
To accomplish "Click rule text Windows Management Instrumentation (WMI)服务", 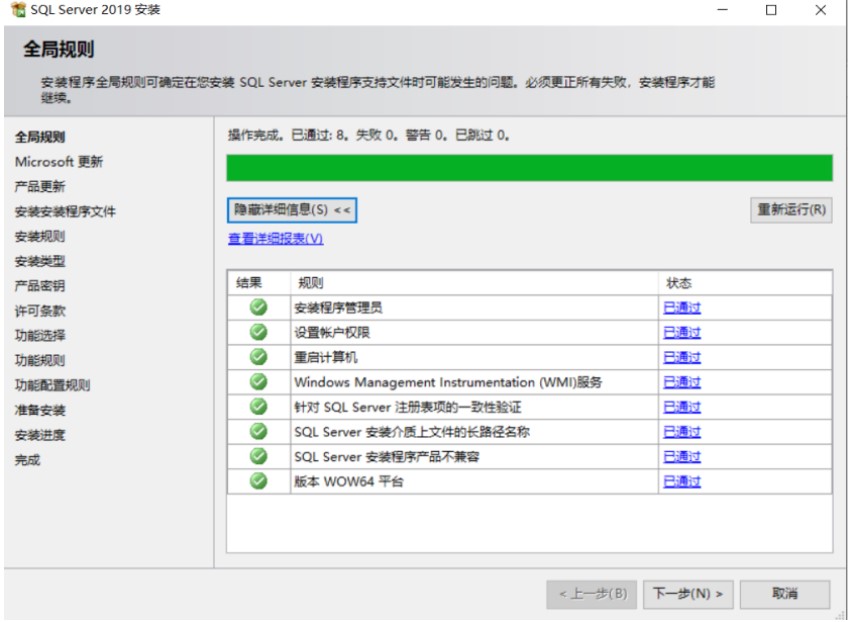I will [x=448, y=382].
